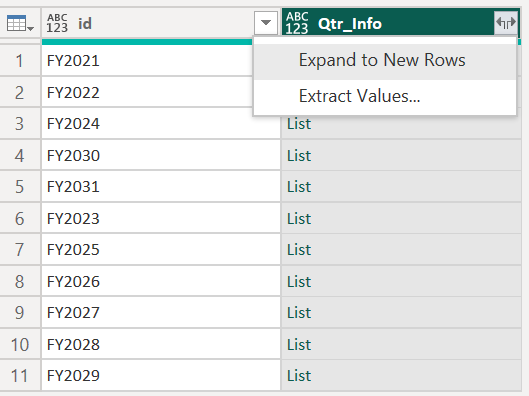Viewport: 529px width, 396px height.
Task: Select the FY2024 cell
Action: pyautogui.click(x=161, y=124)
